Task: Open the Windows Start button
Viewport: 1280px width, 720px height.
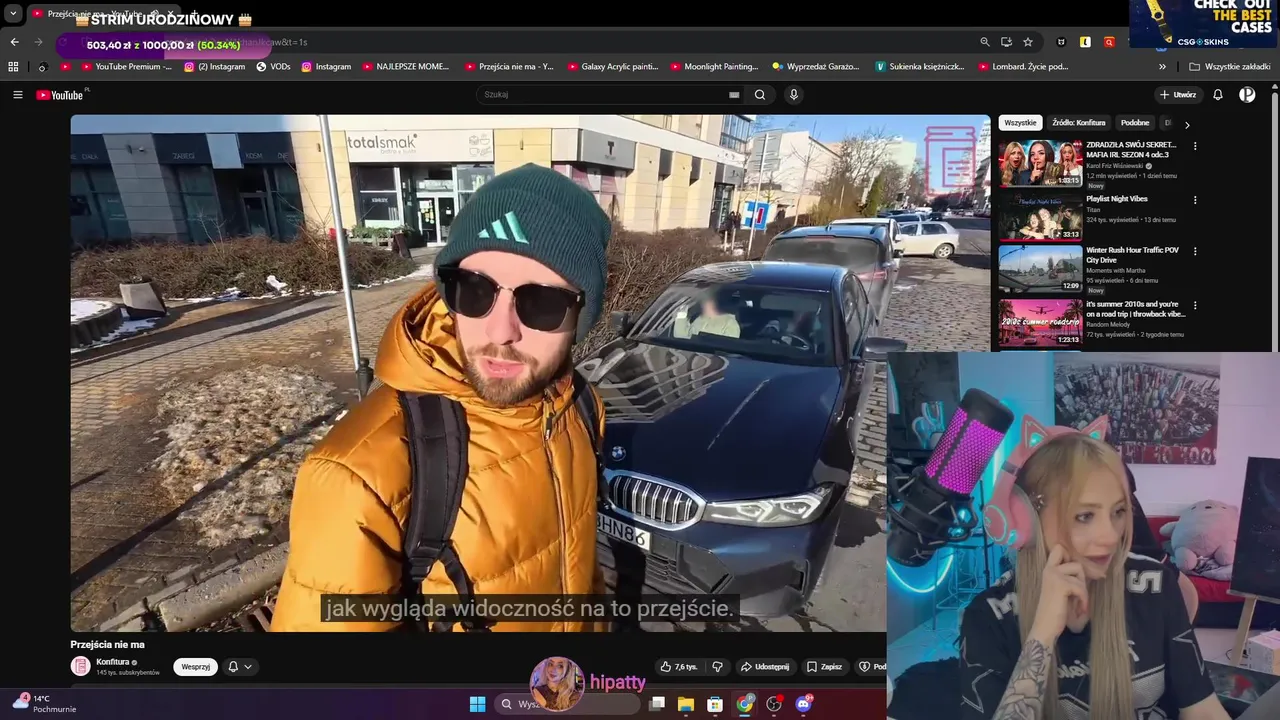Action: pos(477,704)
